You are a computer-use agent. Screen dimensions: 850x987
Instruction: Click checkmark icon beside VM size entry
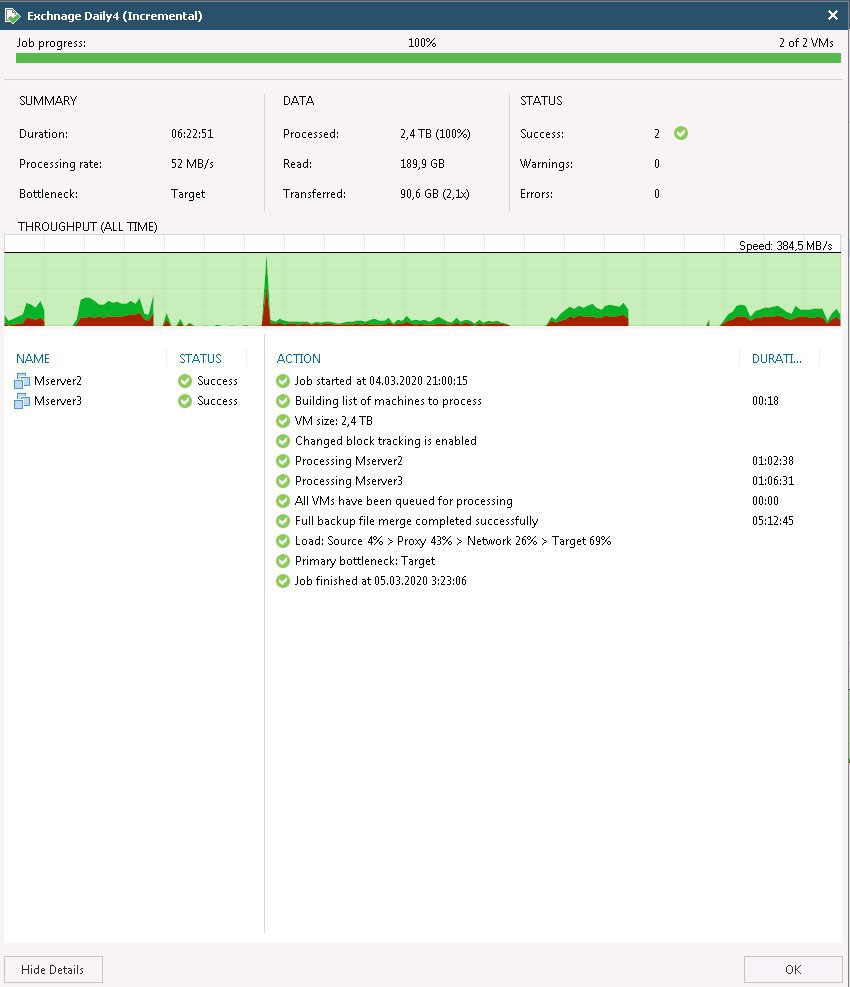click(283, 421)
